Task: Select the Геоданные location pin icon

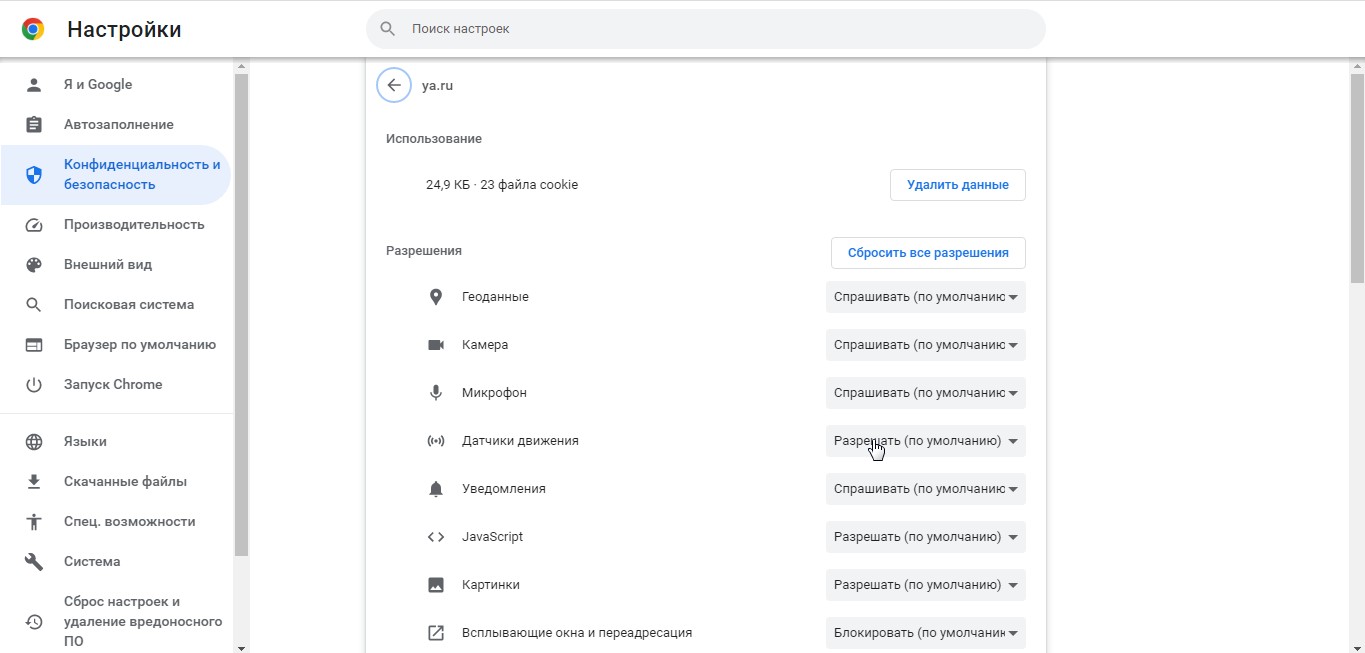Action: point(435,296)
